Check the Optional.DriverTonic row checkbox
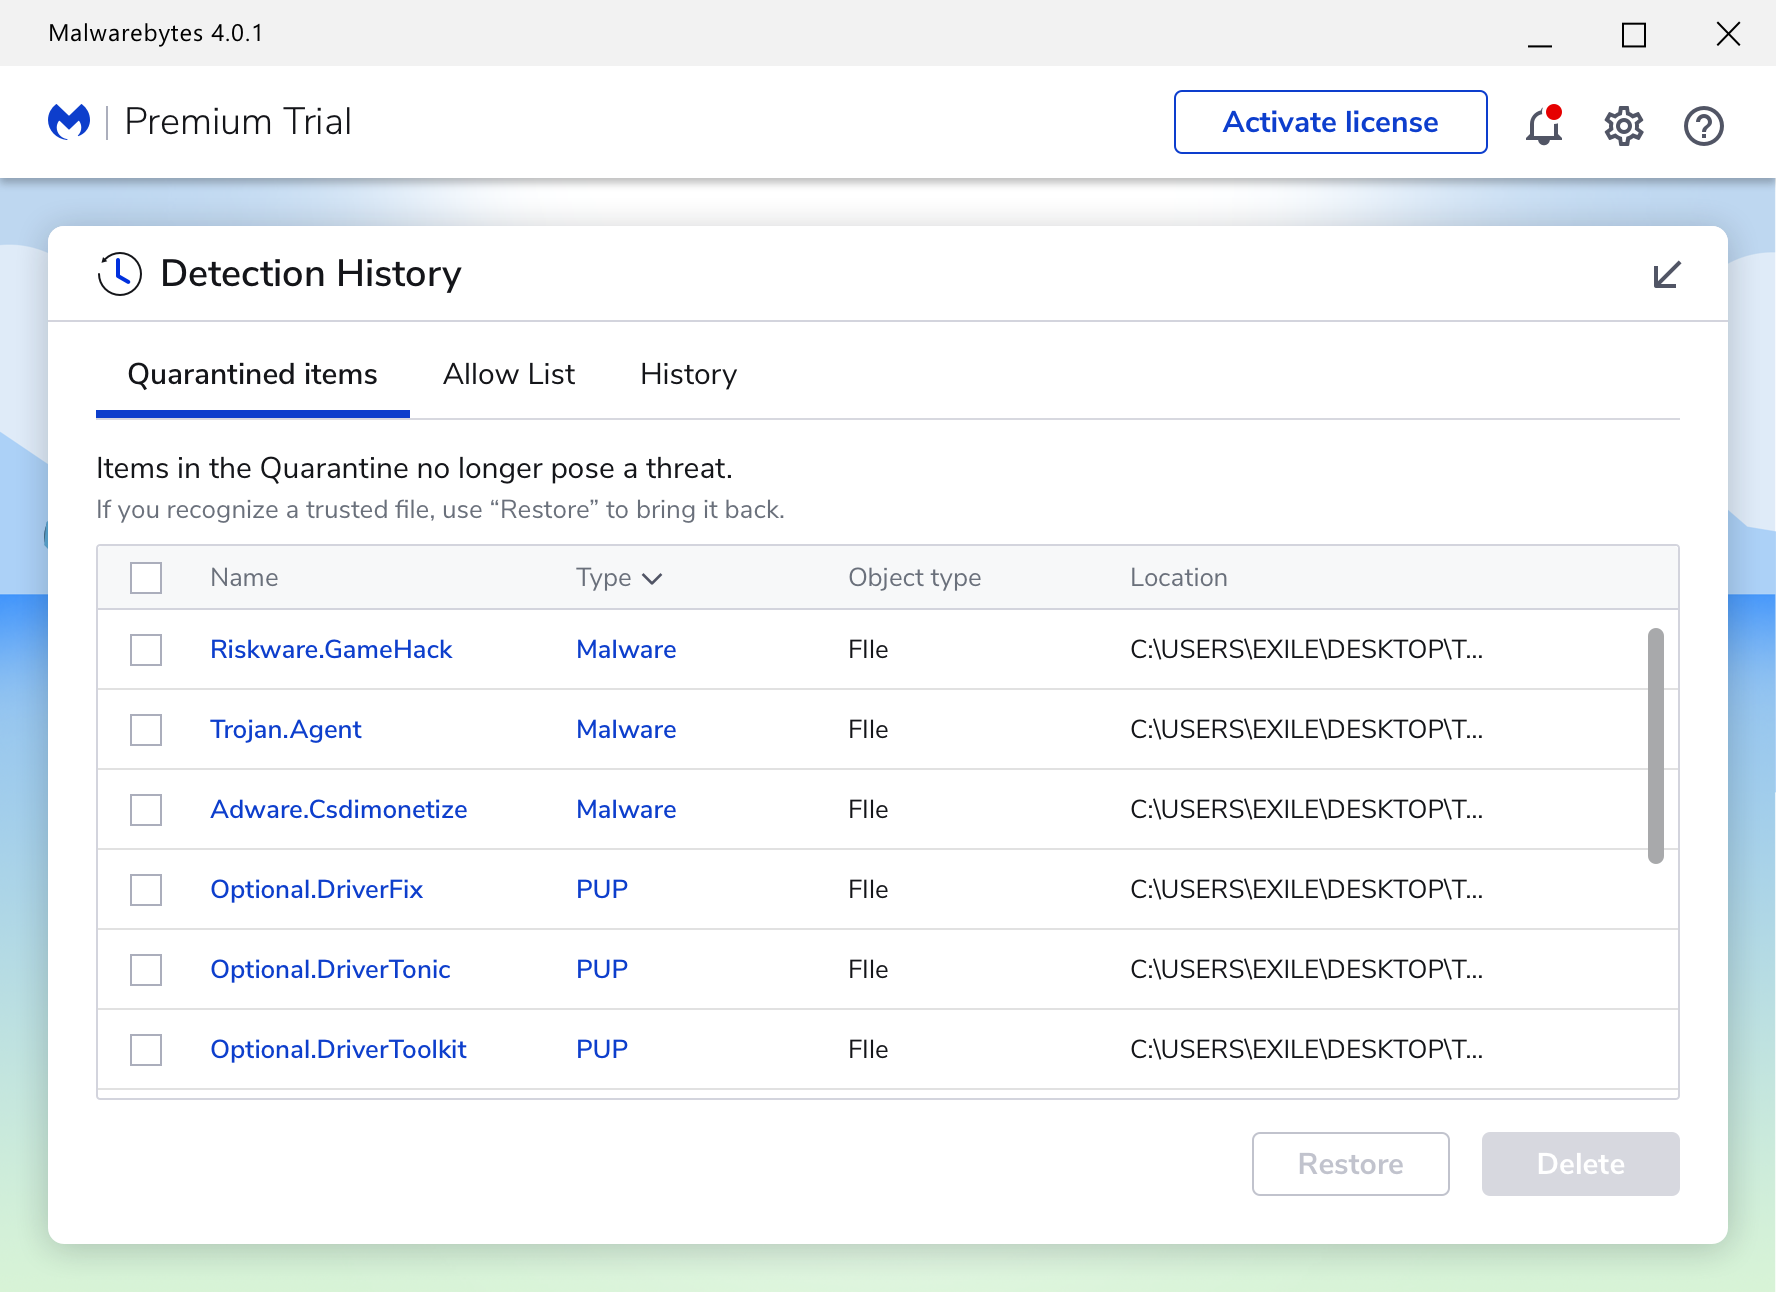The image size is (1776, 1292). coord(146,970)
